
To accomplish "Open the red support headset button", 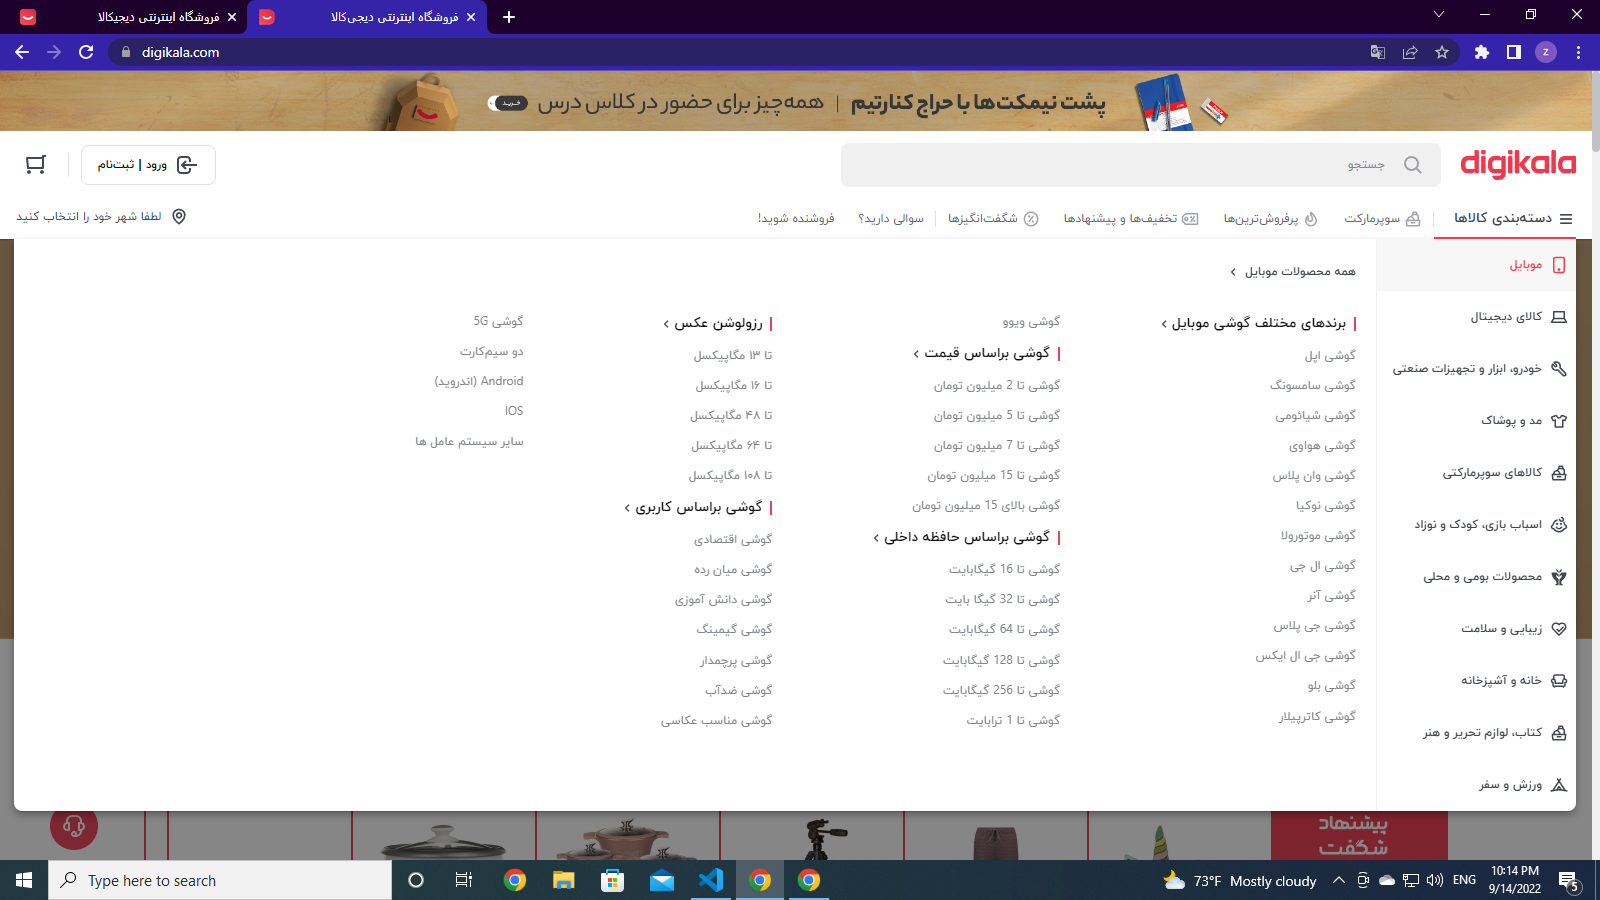I will click(x=74, y=826).
